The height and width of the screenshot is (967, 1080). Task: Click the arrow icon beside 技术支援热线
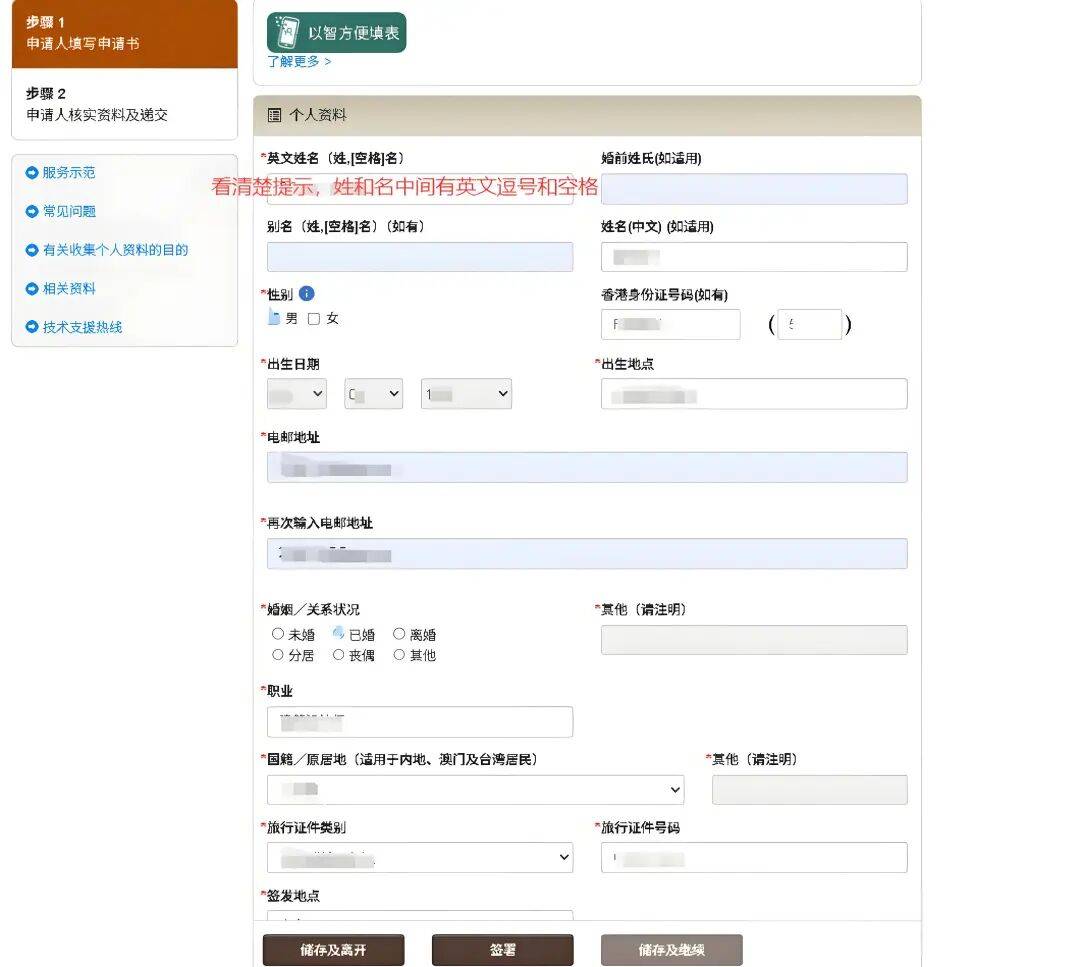click(x=32, y=328)
